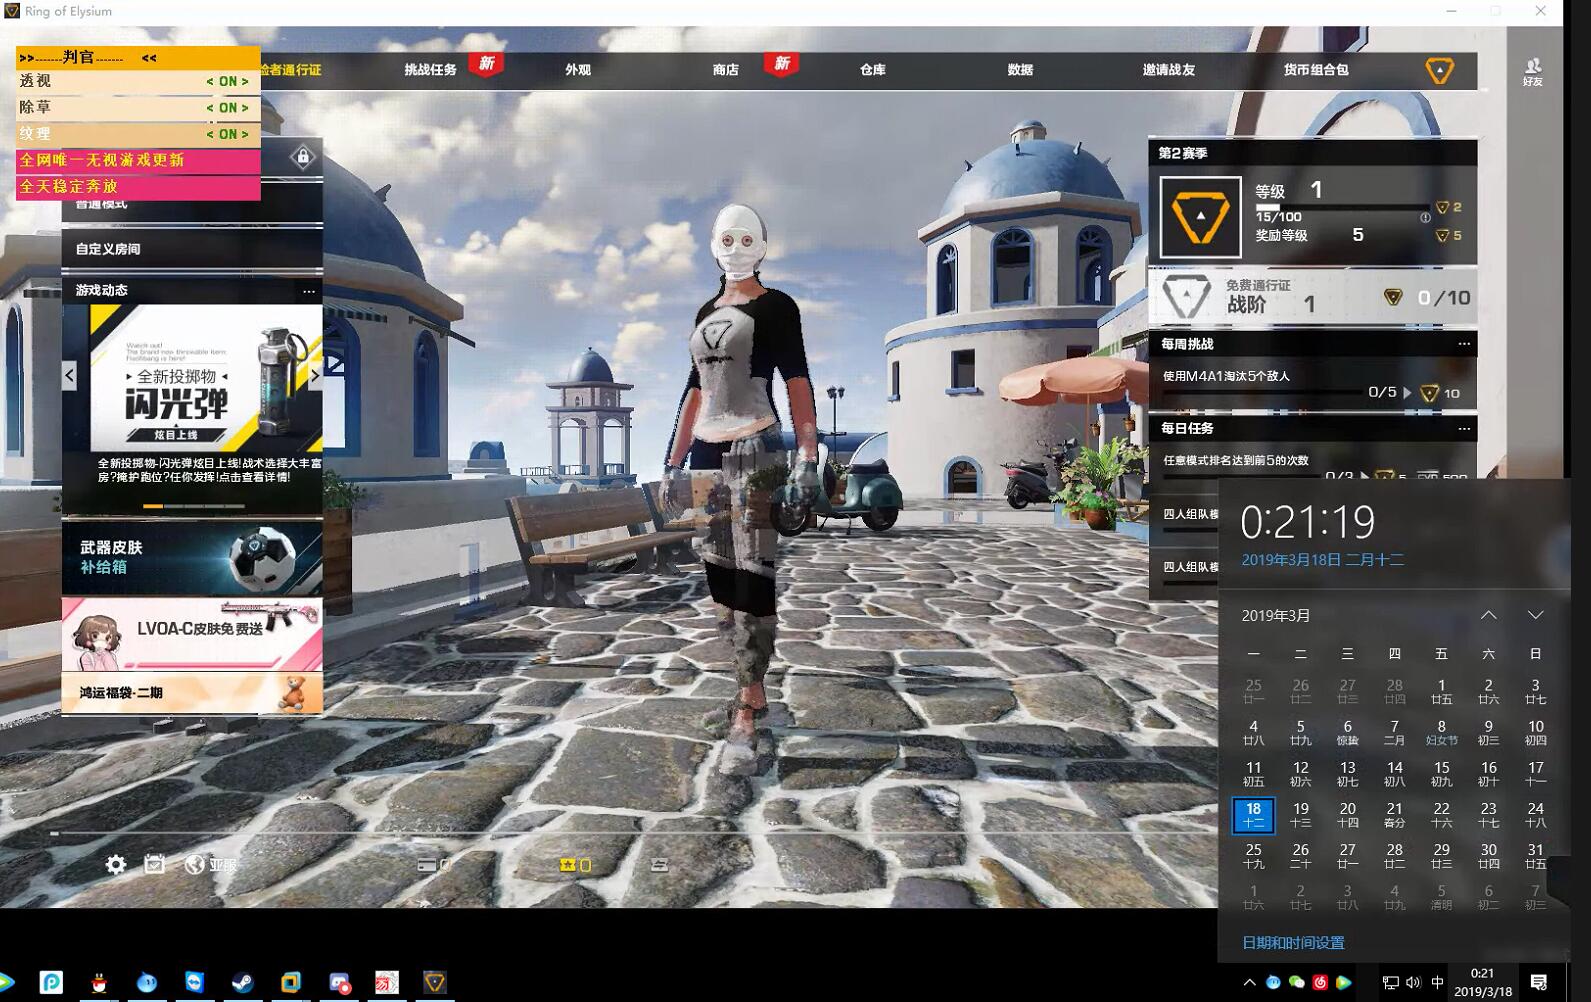Select 自定义房间 mode
Viewport: 1591px width, 1002px height.
click(x=192, y=249)
